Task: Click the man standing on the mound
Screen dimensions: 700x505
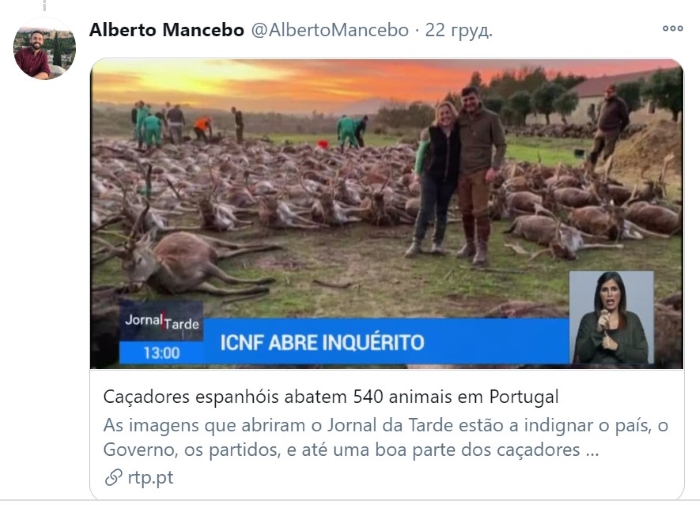Action: tap(608, 126)
